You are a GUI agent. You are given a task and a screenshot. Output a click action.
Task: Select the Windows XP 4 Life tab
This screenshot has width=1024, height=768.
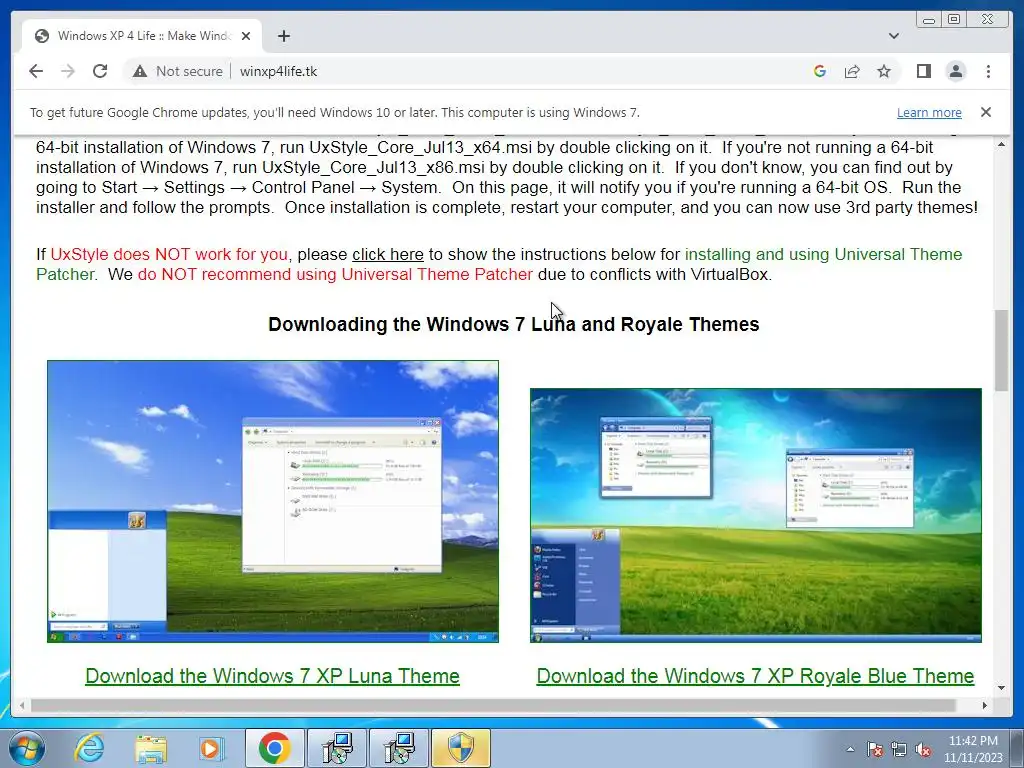[142, 36]
